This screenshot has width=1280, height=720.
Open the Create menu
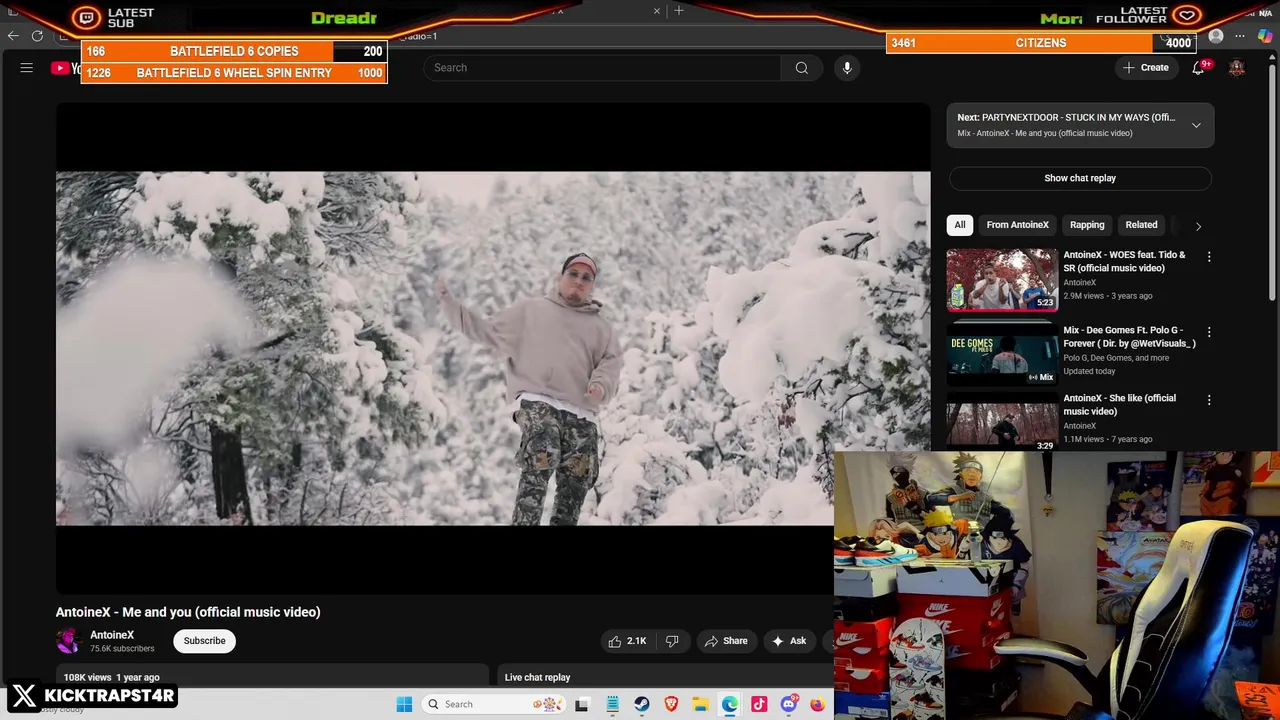point(1146,68)
